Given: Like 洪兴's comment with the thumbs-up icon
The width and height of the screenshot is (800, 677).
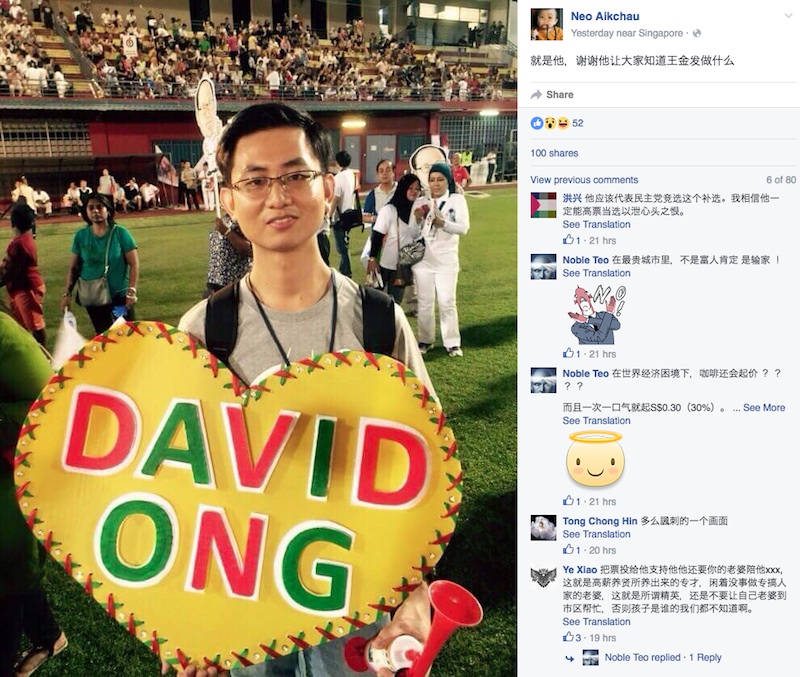Looking at the screenshot, I should 568,240.
